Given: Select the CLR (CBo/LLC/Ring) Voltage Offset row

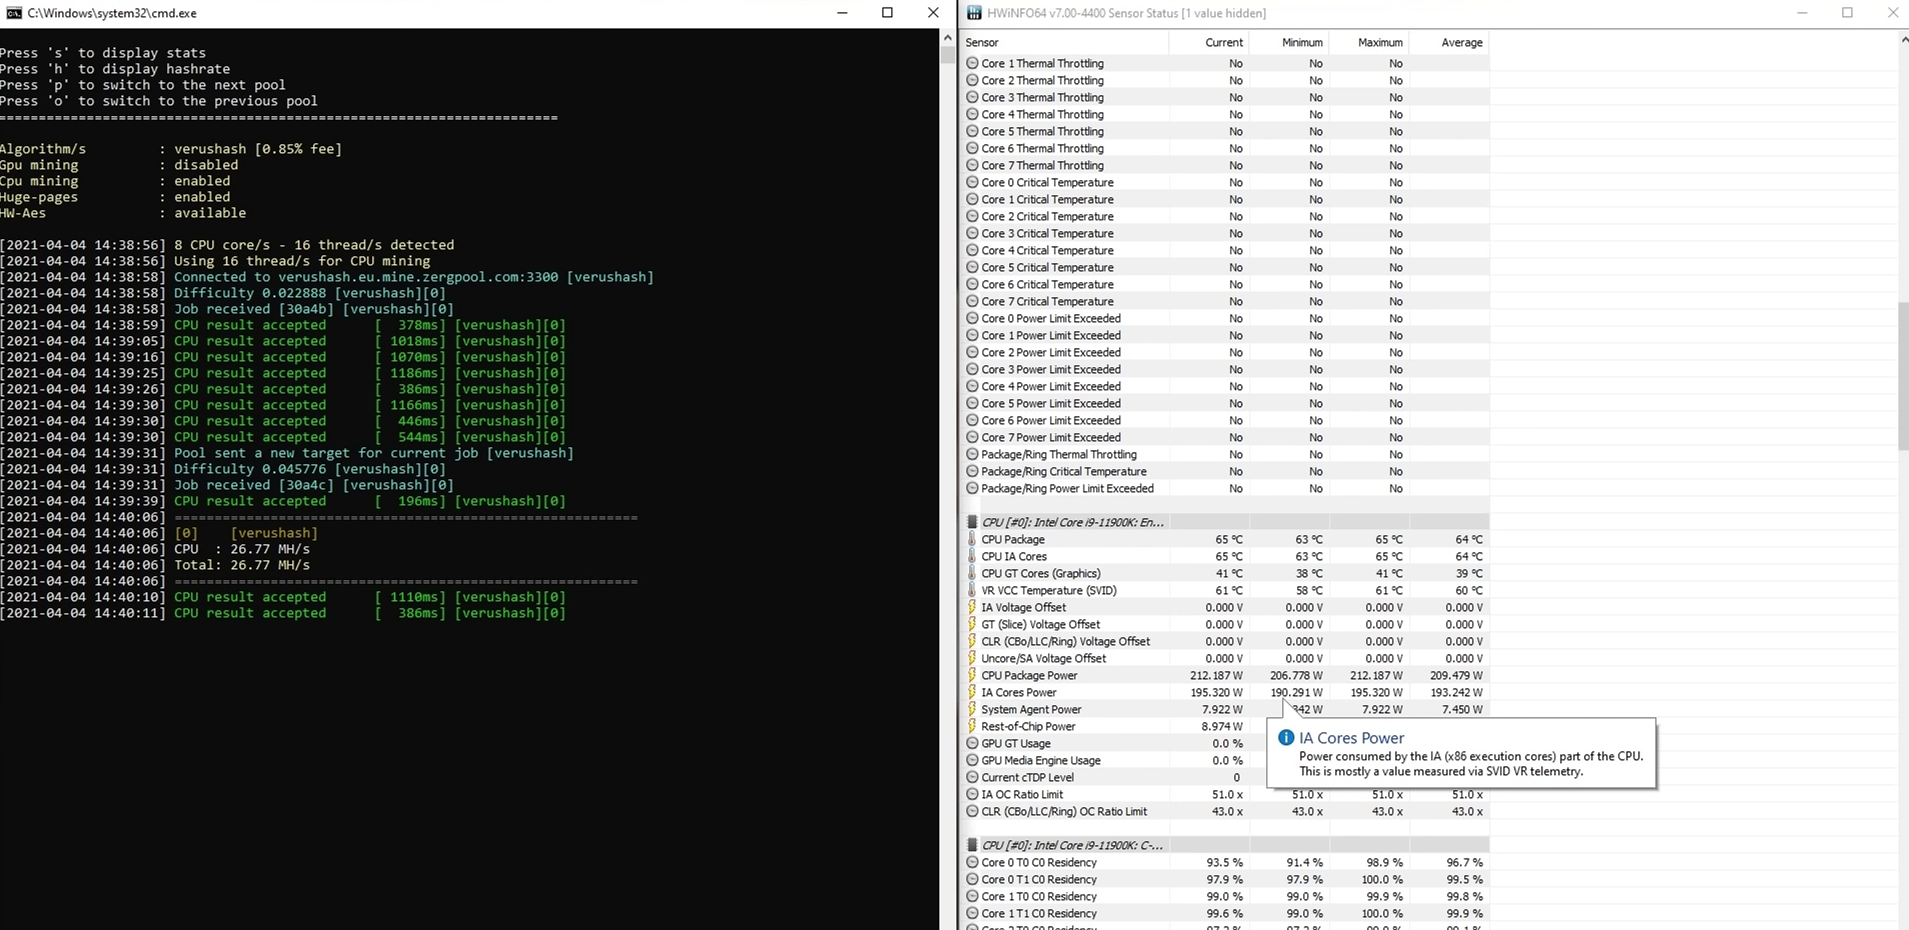Looking at the screenshot, I should [1225, 641].
